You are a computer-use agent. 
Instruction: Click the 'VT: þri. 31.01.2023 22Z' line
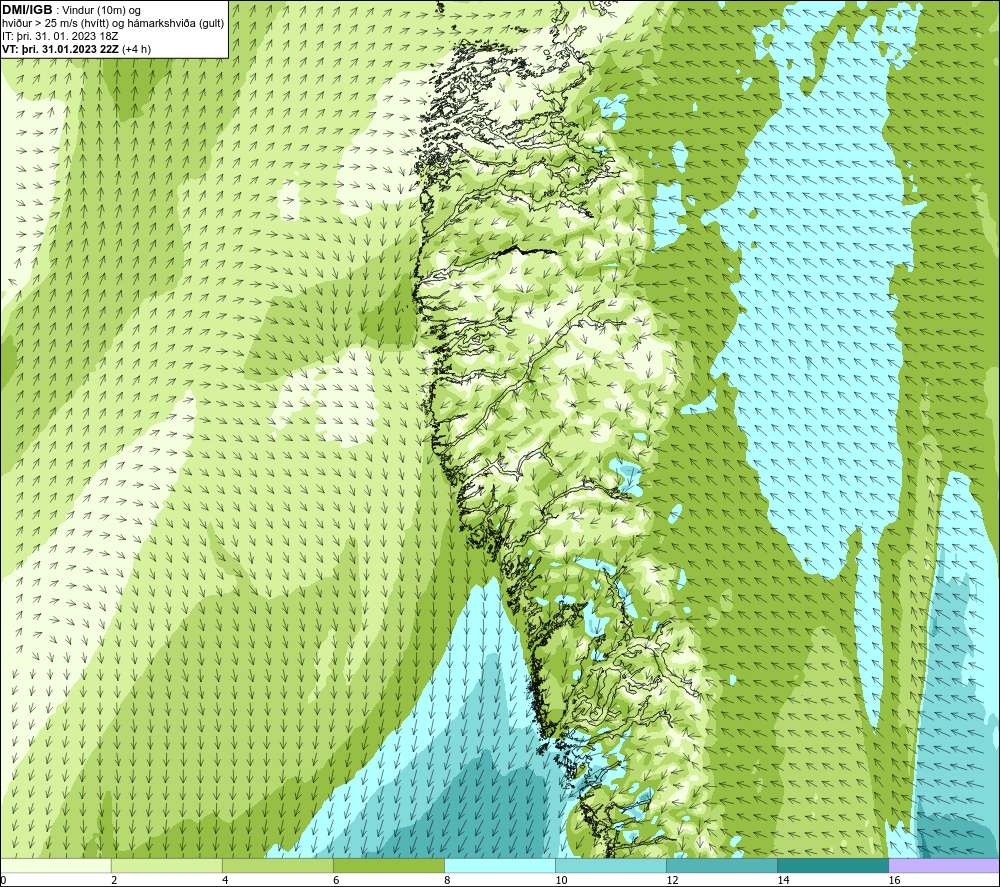(59, 49)
